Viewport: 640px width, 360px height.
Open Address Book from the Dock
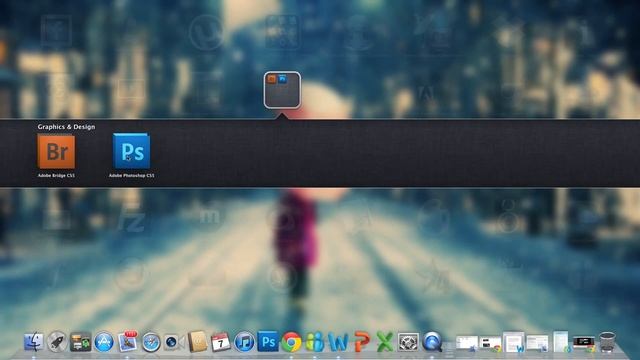click(x=198, y=342)
